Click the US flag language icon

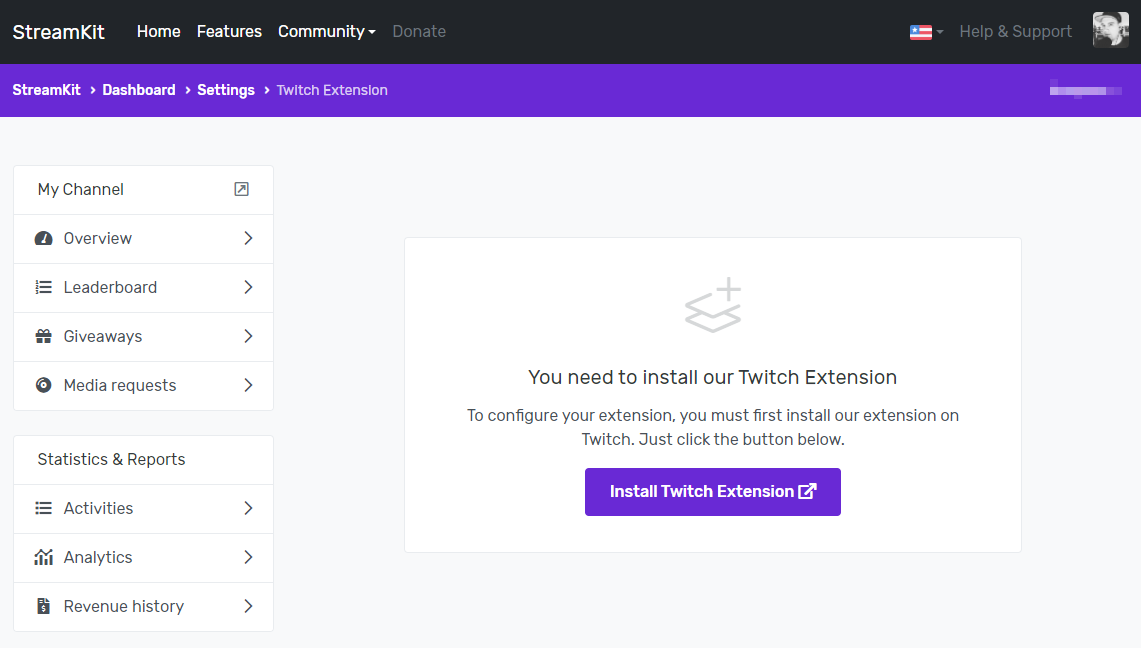coord(921,32)
